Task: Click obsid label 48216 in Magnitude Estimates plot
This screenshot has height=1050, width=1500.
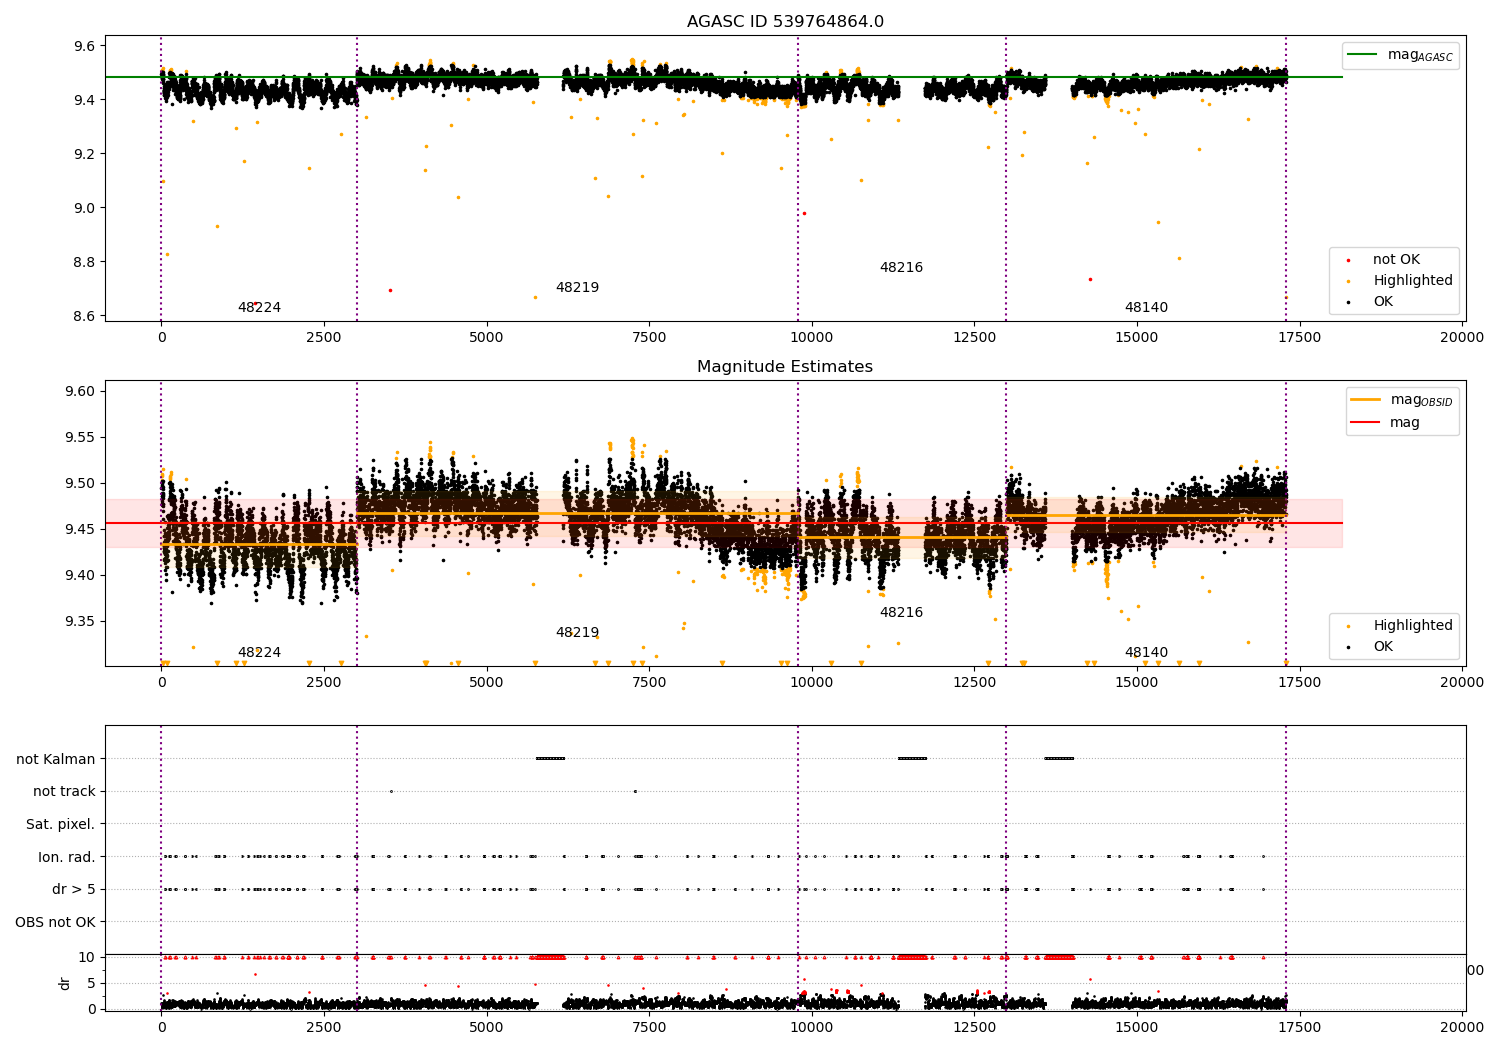Action: (901, 613)
